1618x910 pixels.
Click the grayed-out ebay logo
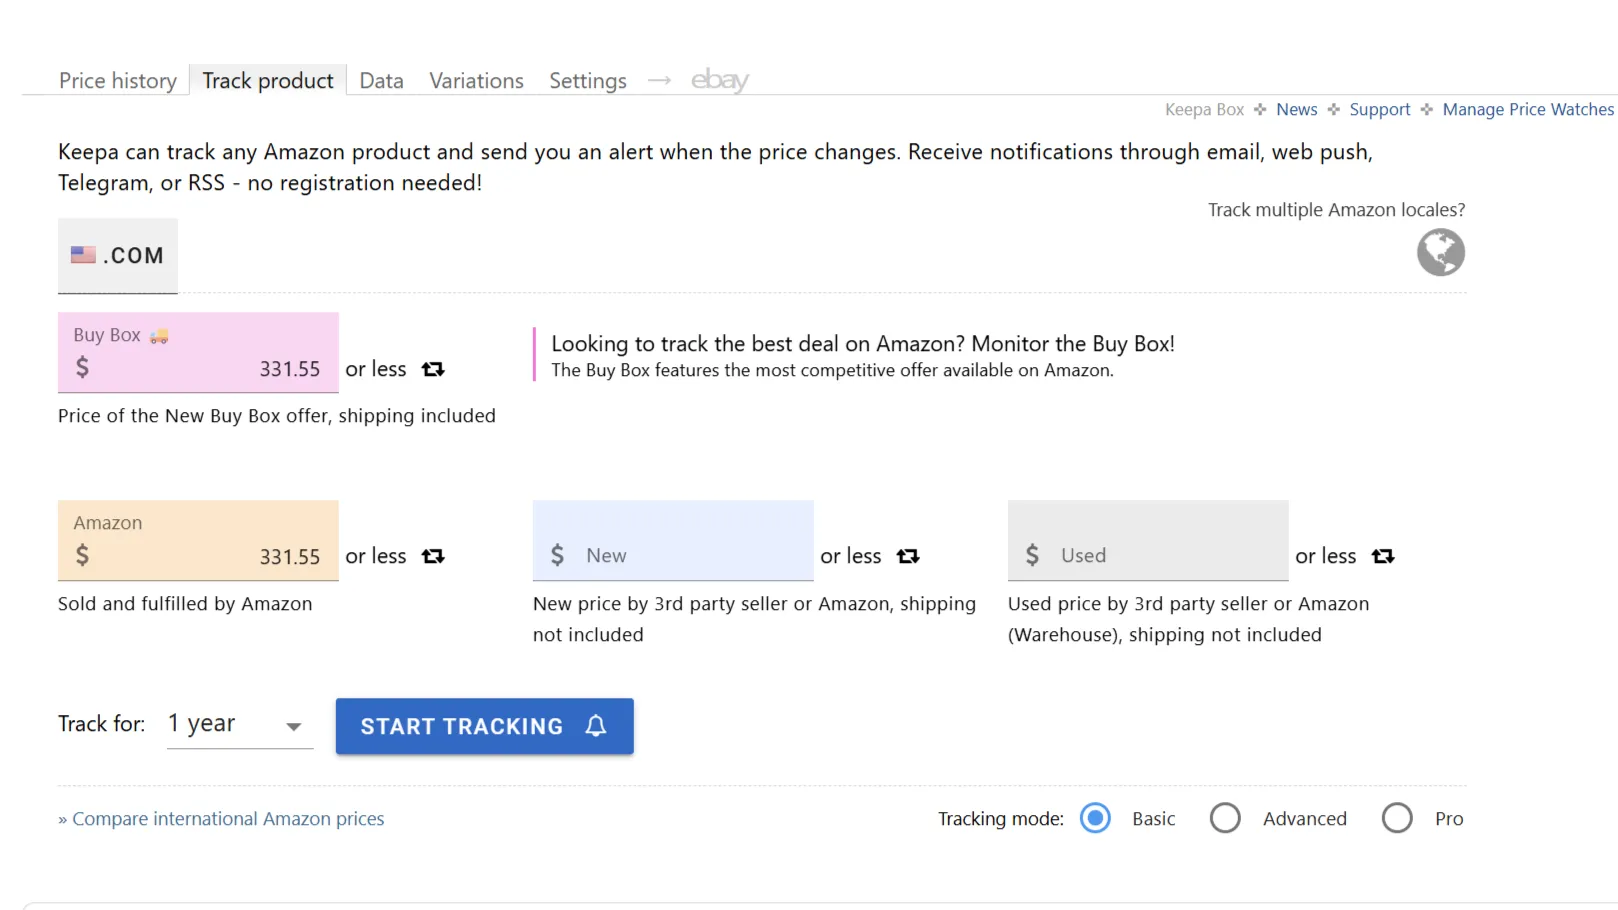tap(719, 80)
